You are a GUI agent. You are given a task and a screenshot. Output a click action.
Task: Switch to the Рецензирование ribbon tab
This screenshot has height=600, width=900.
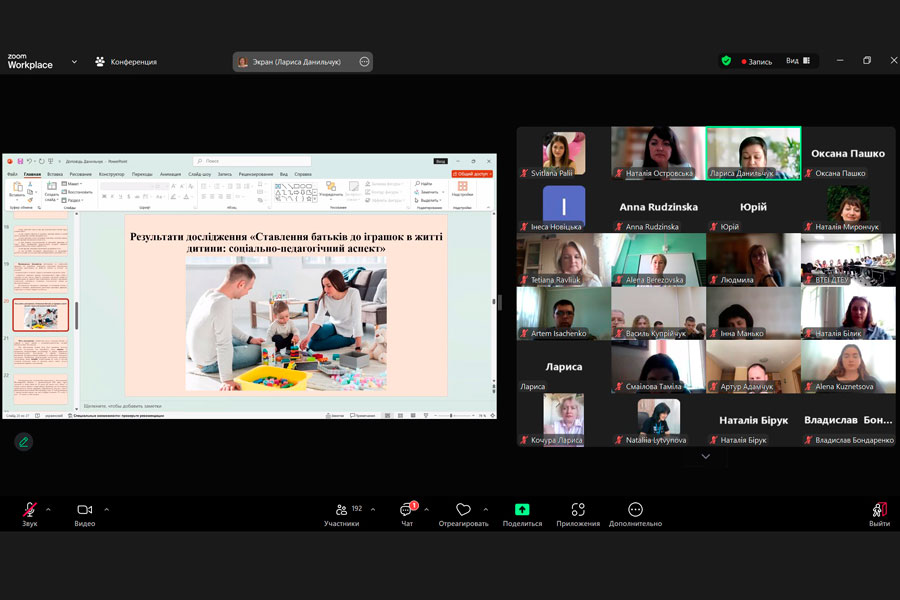coord(256,174)
